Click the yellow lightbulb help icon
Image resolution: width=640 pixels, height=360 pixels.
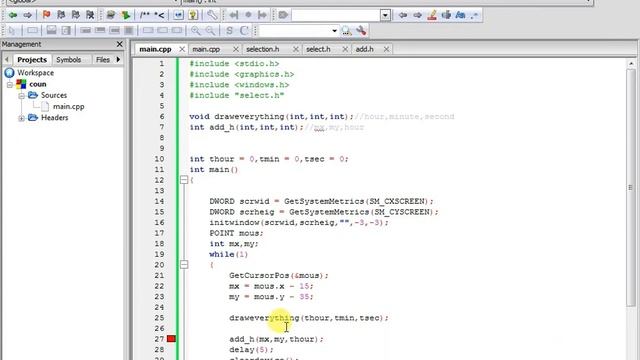193,16
